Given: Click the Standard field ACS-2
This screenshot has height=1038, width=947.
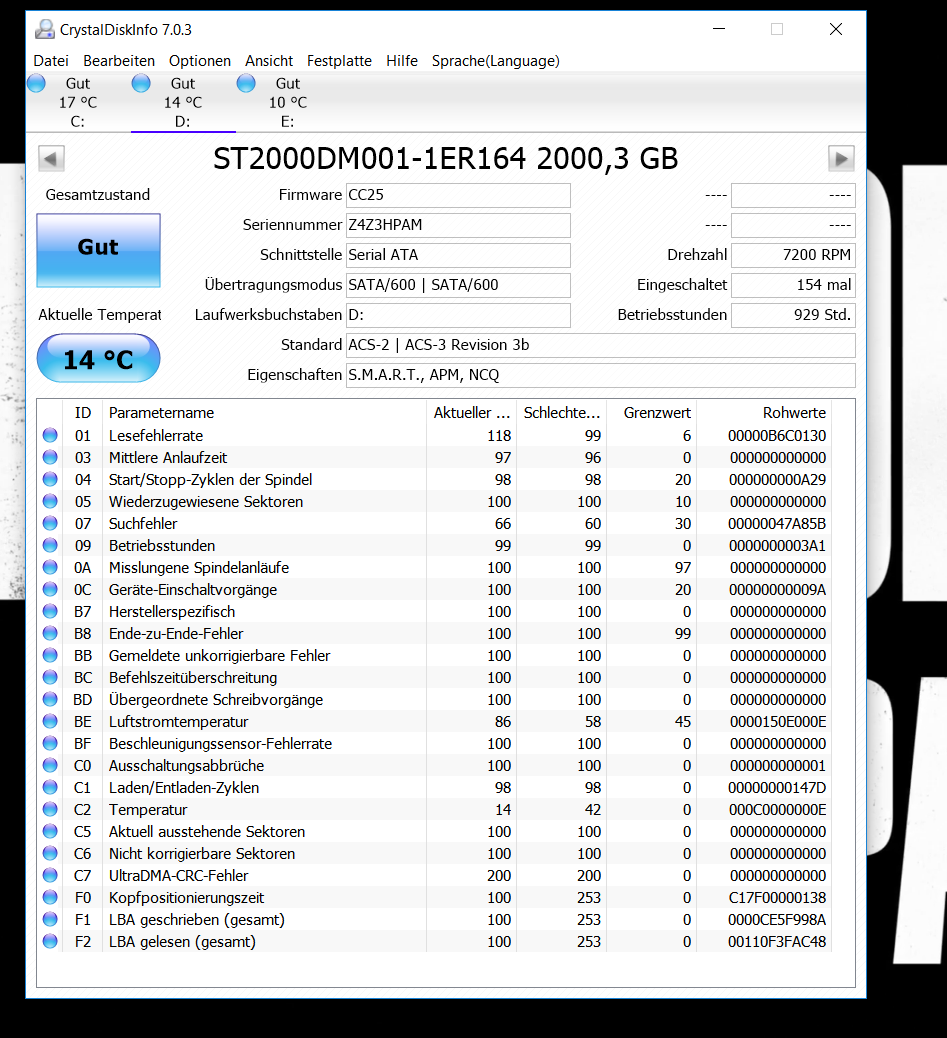Looking at the screenshot, I should click(601, 345).
